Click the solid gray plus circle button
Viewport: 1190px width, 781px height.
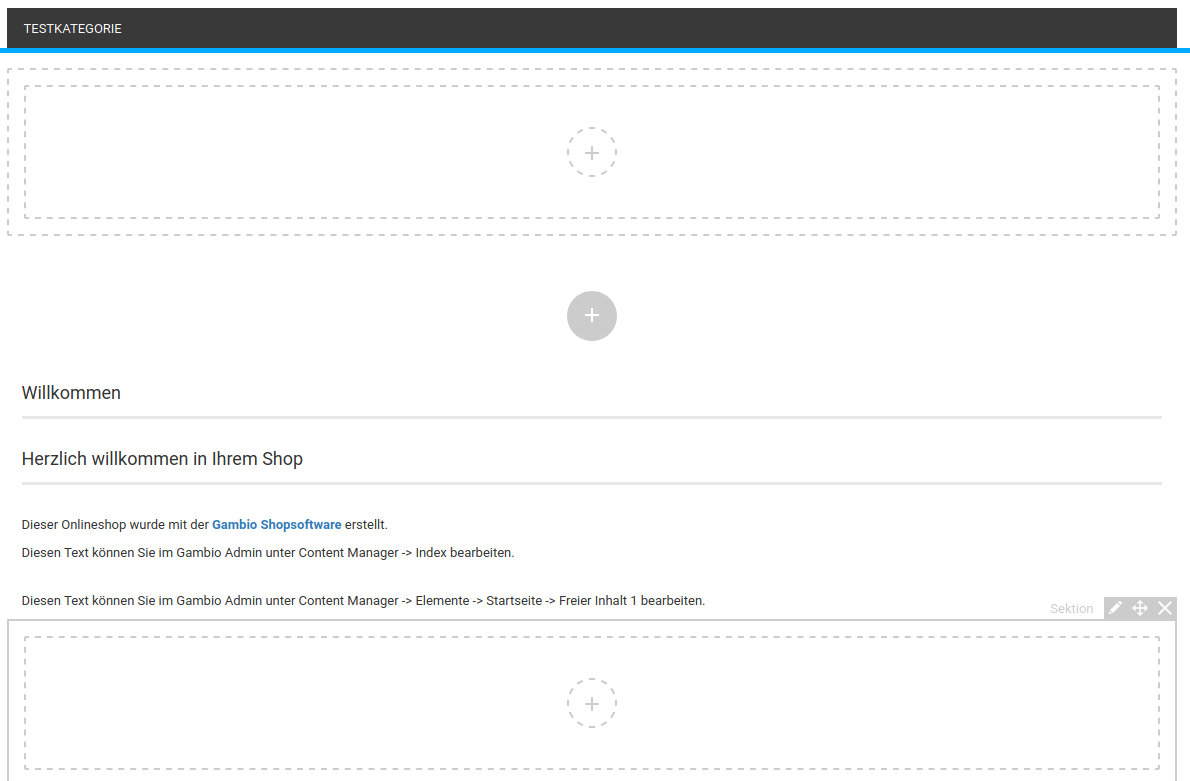point(592,316)
